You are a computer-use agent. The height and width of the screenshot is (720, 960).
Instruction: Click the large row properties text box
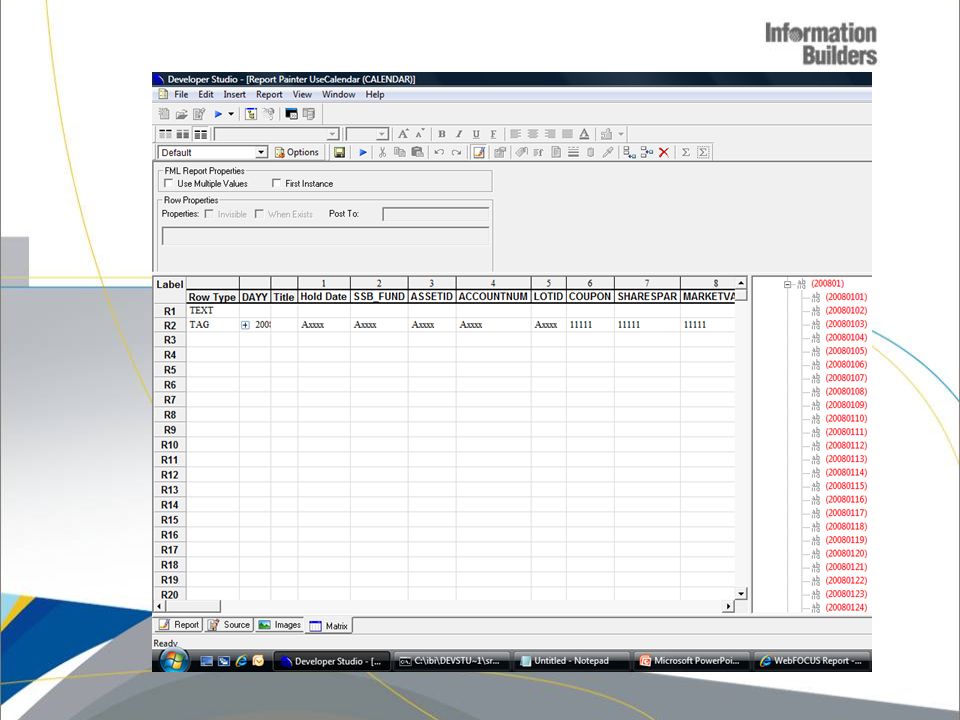point(326,236)
